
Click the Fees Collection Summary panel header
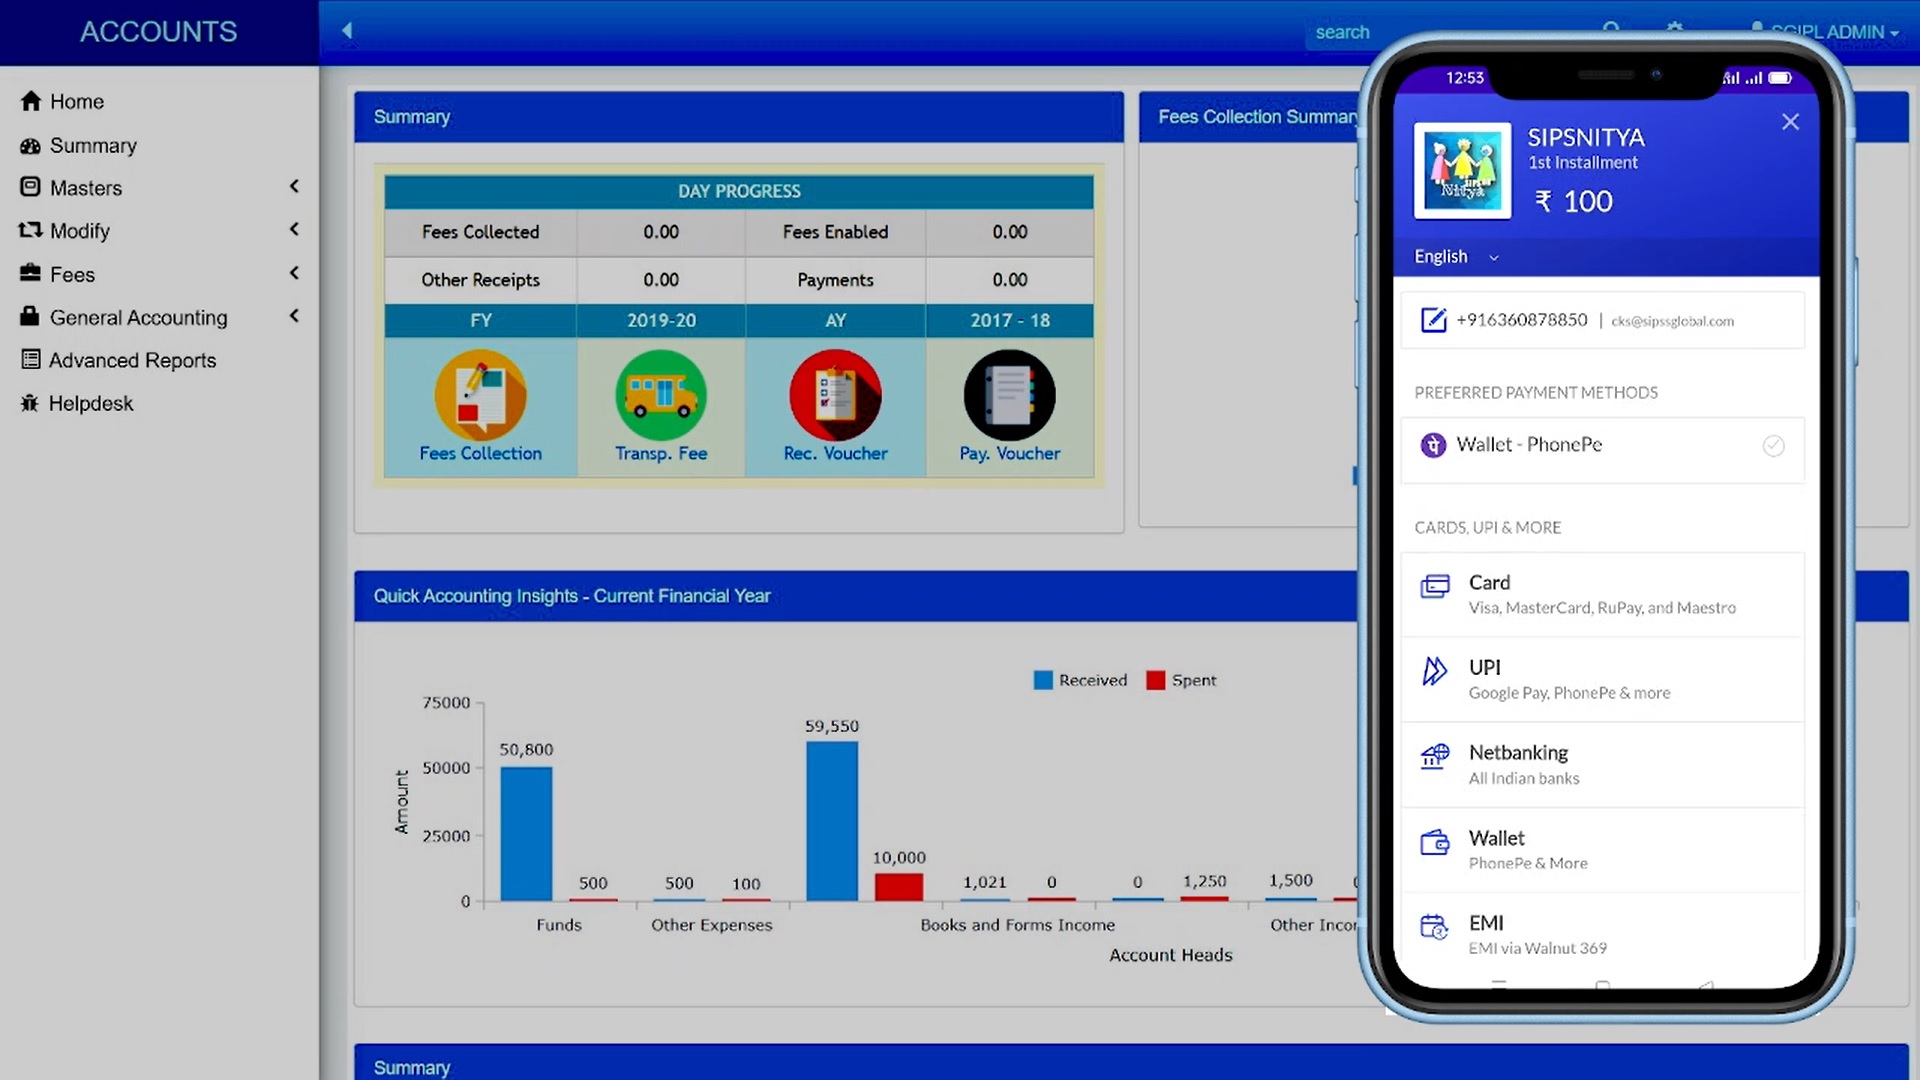[1248, 117]
